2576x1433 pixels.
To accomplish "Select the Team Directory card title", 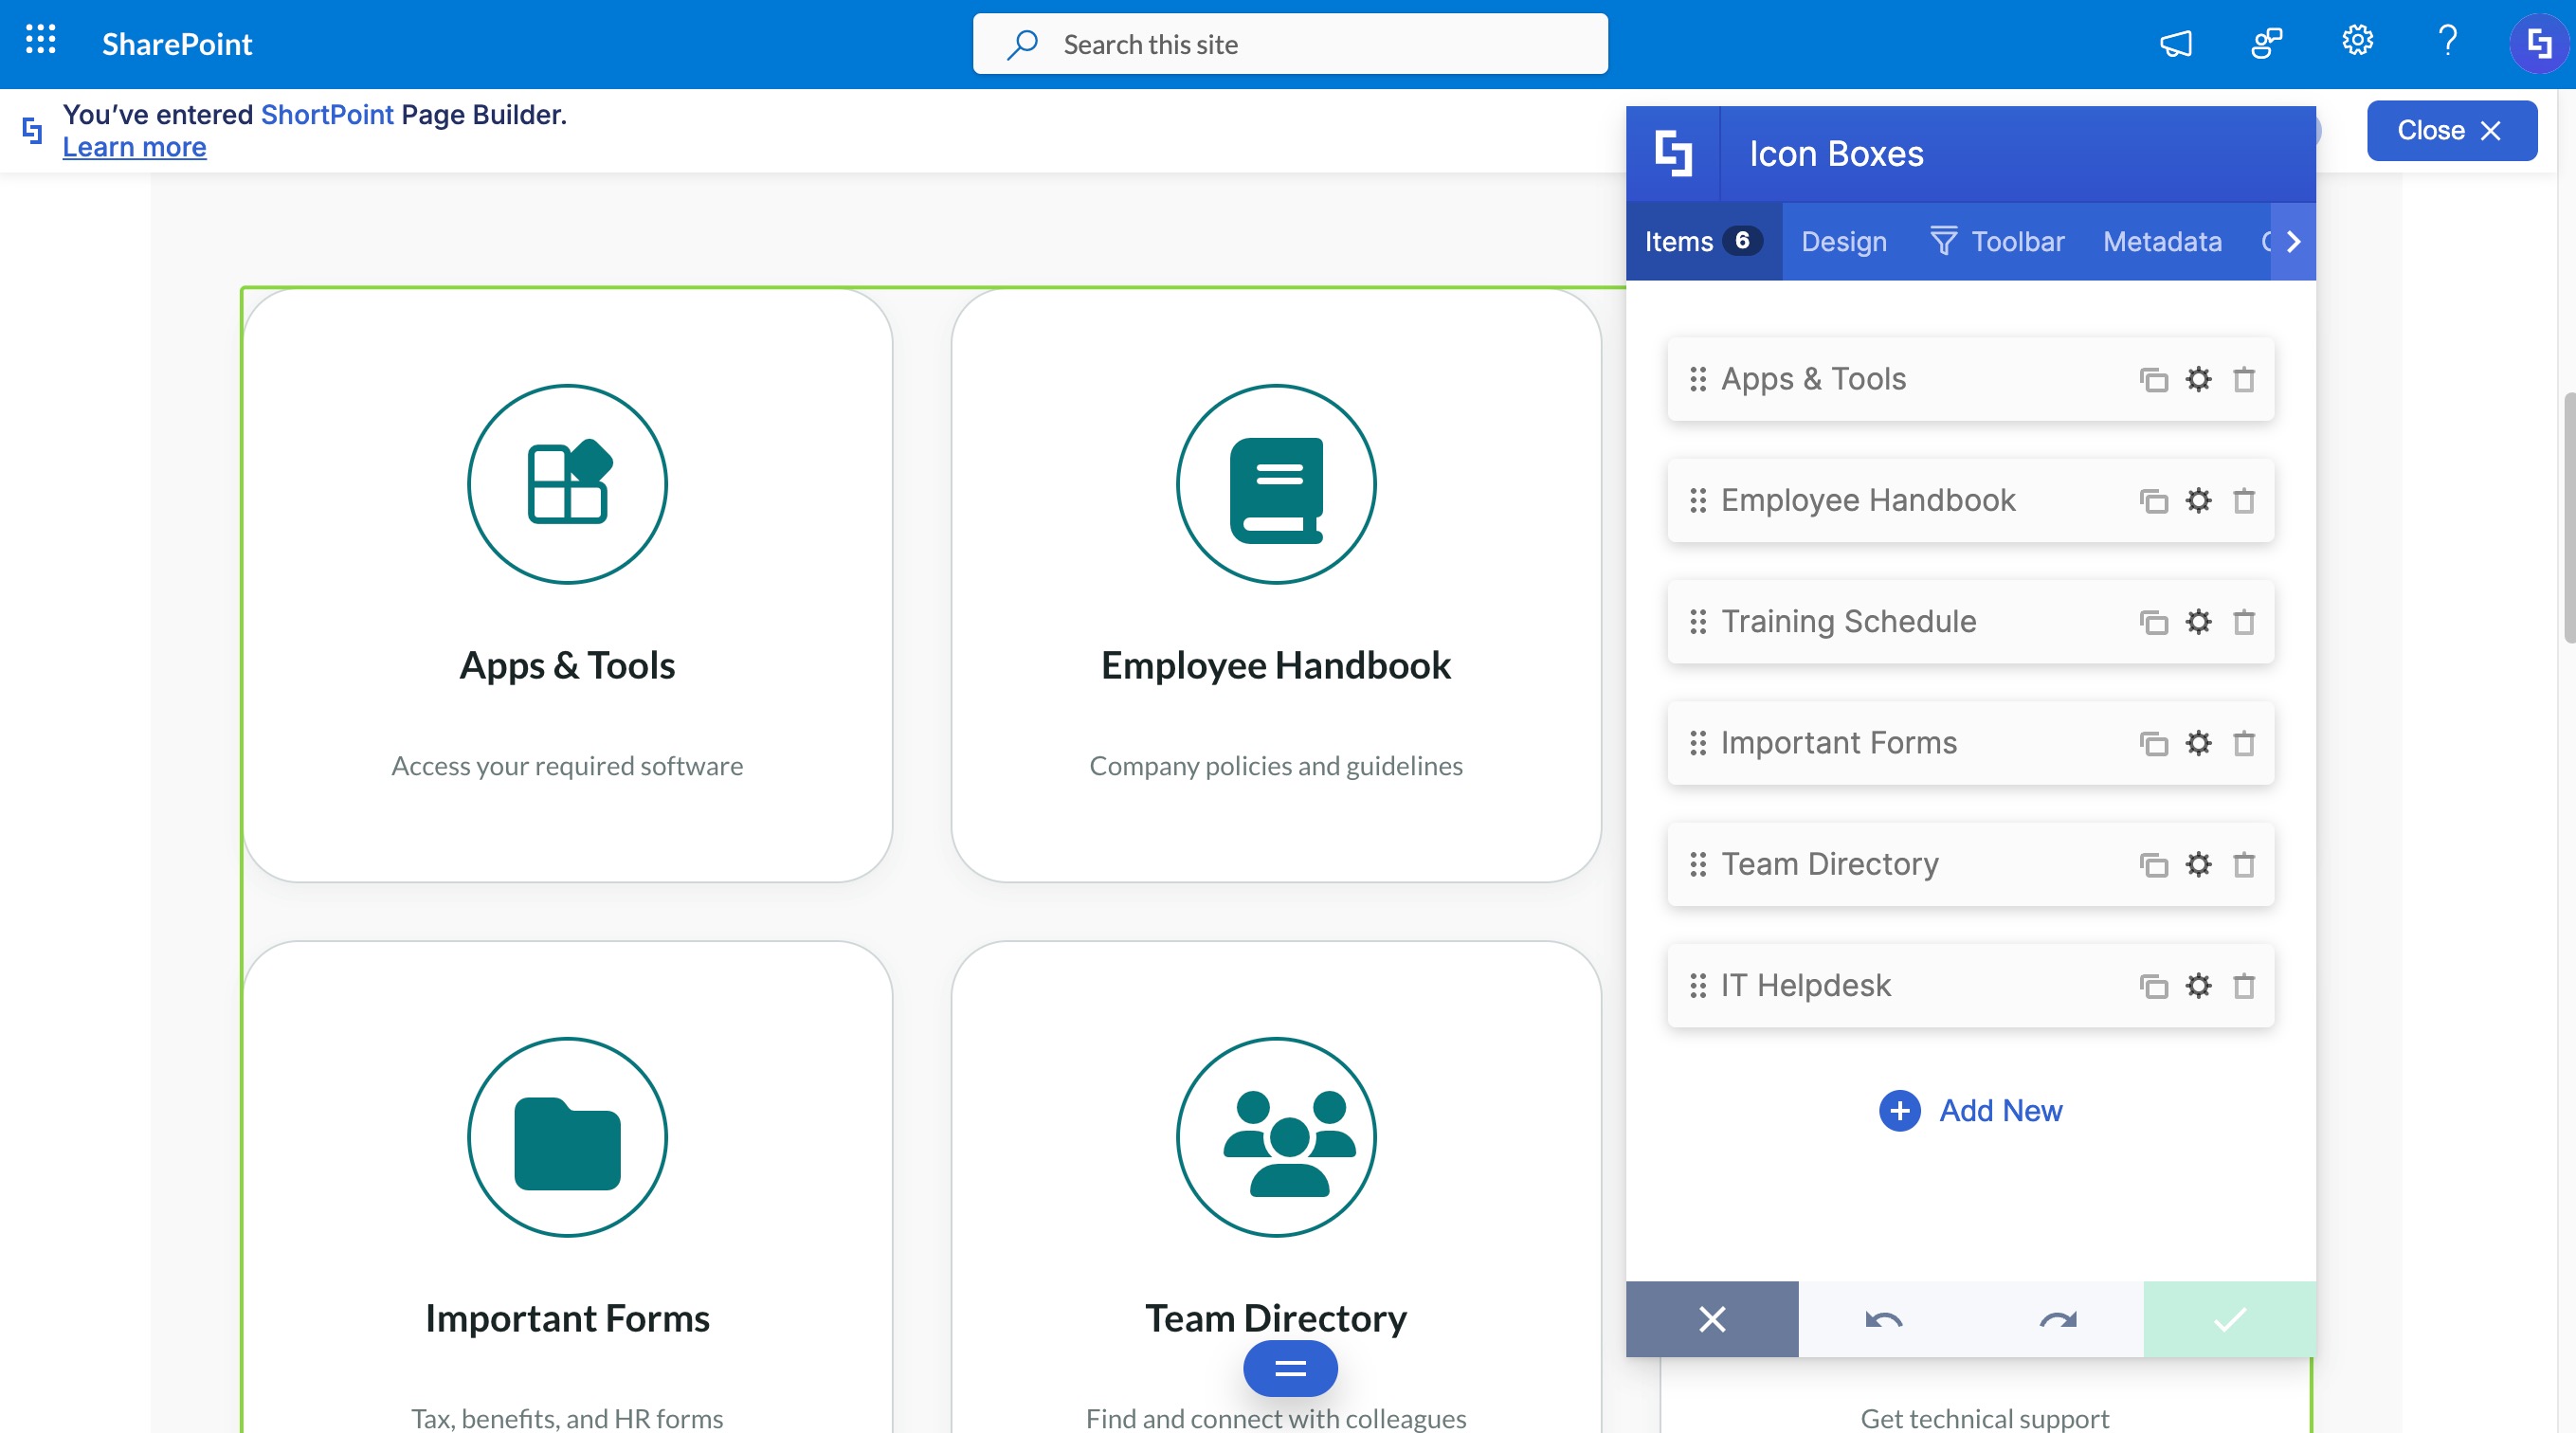I will [x=1276, y=1319].
